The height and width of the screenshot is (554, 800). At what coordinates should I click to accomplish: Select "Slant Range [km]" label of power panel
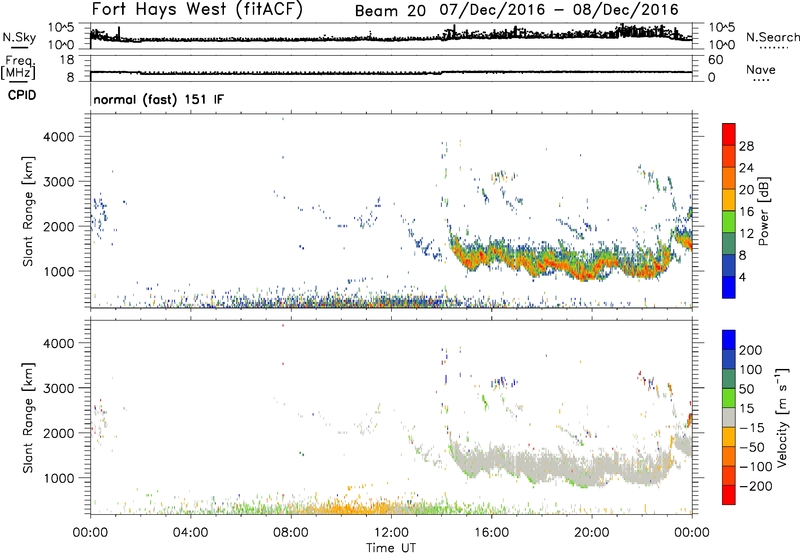click(x=28, y=211)
